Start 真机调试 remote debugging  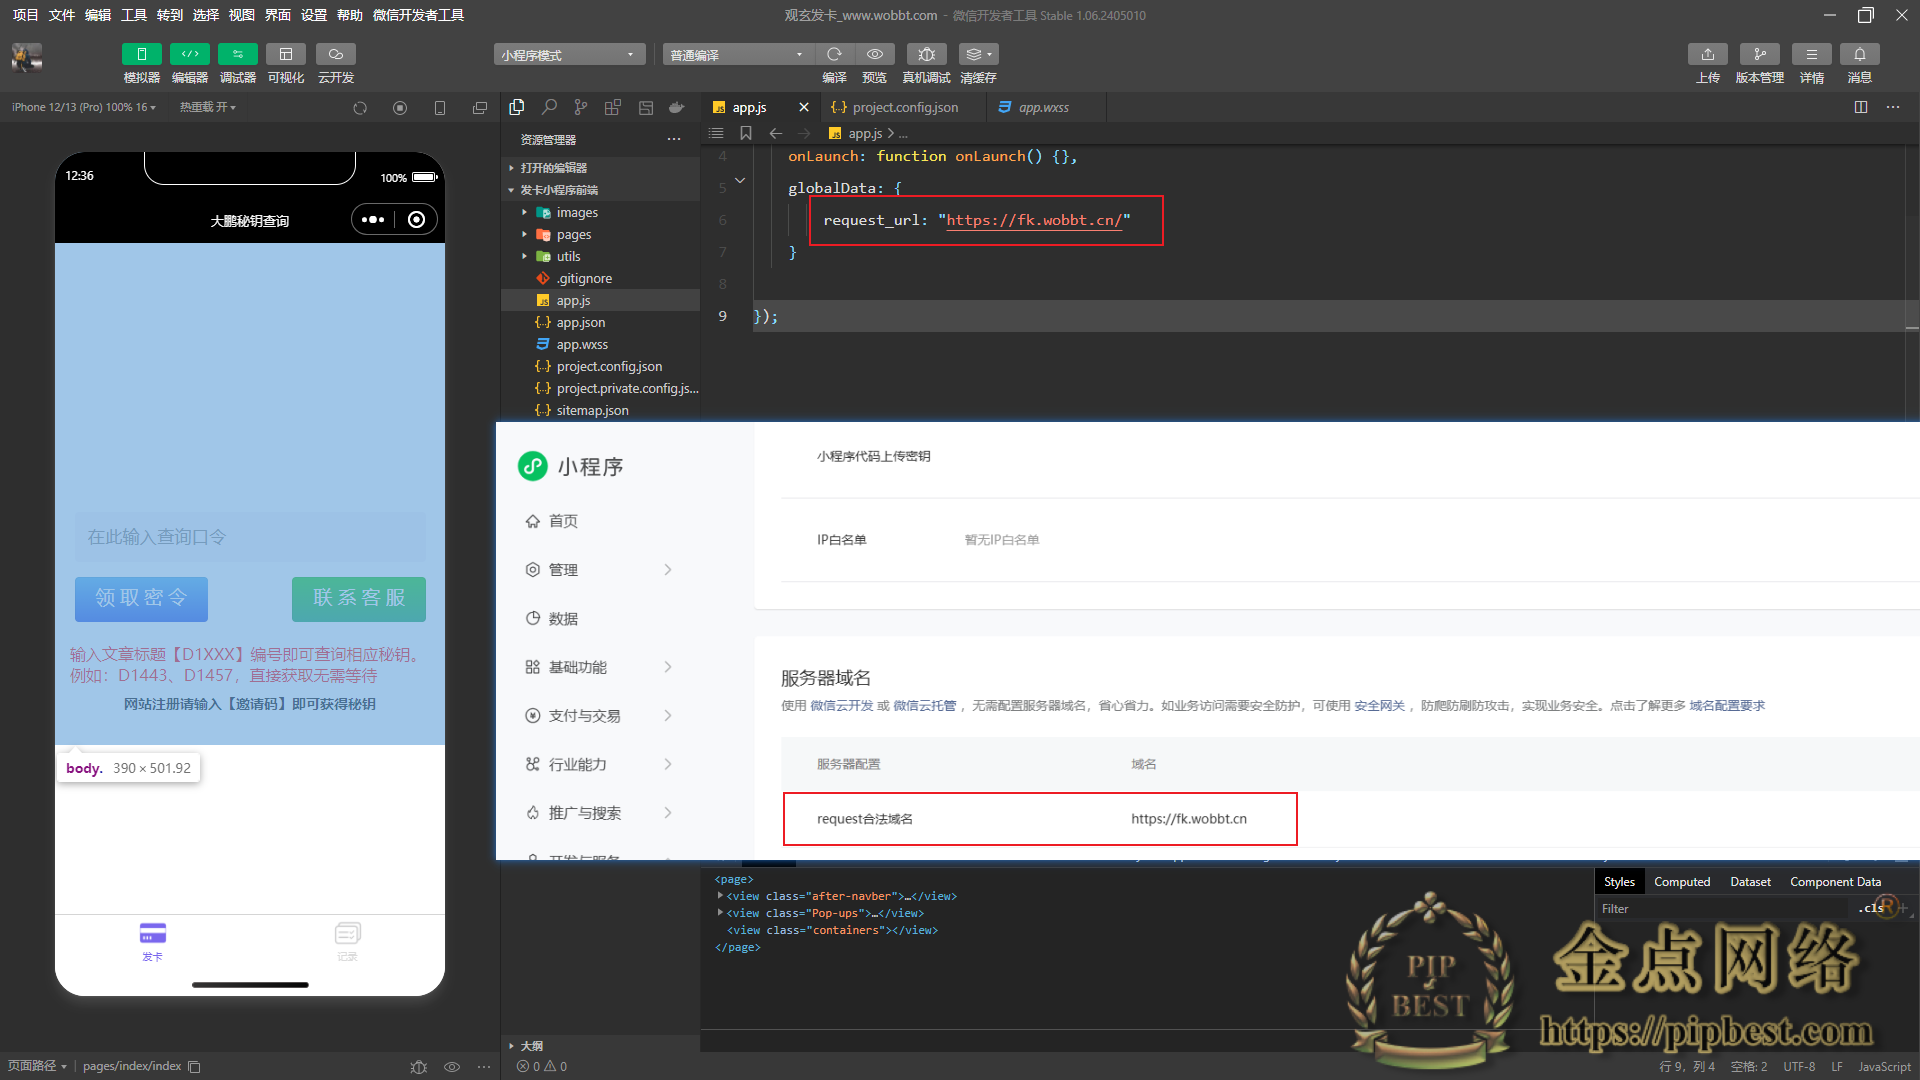pyautogui.click(x=926, y=54)
